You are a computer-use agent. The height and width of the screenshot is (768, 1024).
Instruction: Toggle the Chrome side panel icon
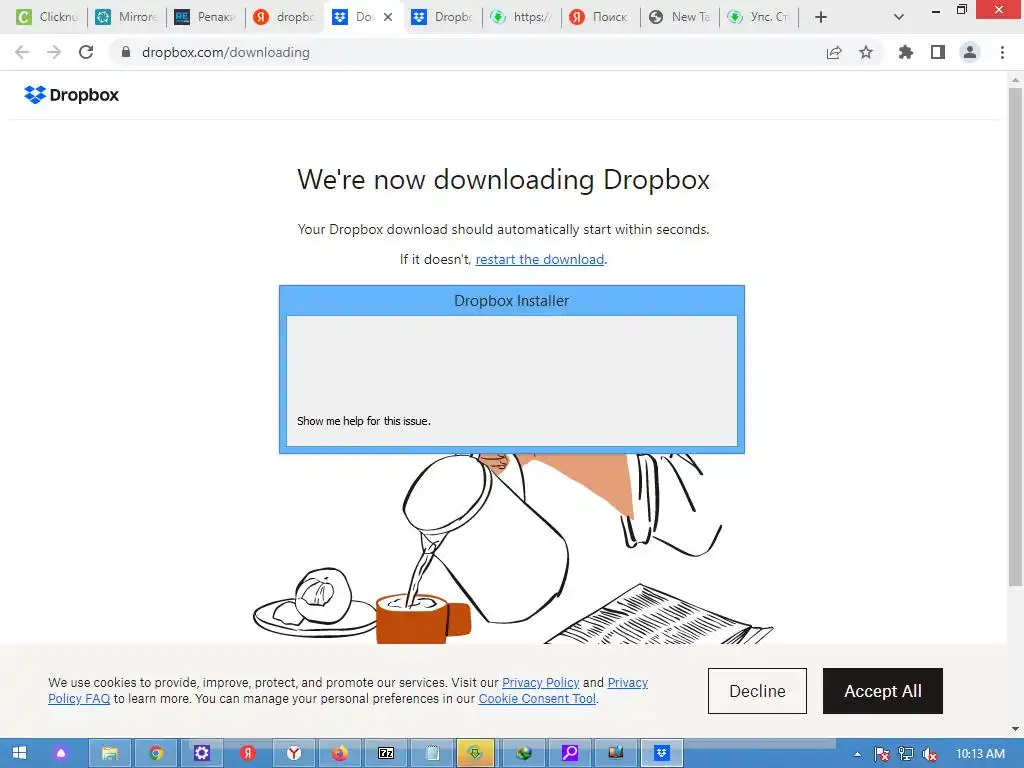tap(938, 52)
